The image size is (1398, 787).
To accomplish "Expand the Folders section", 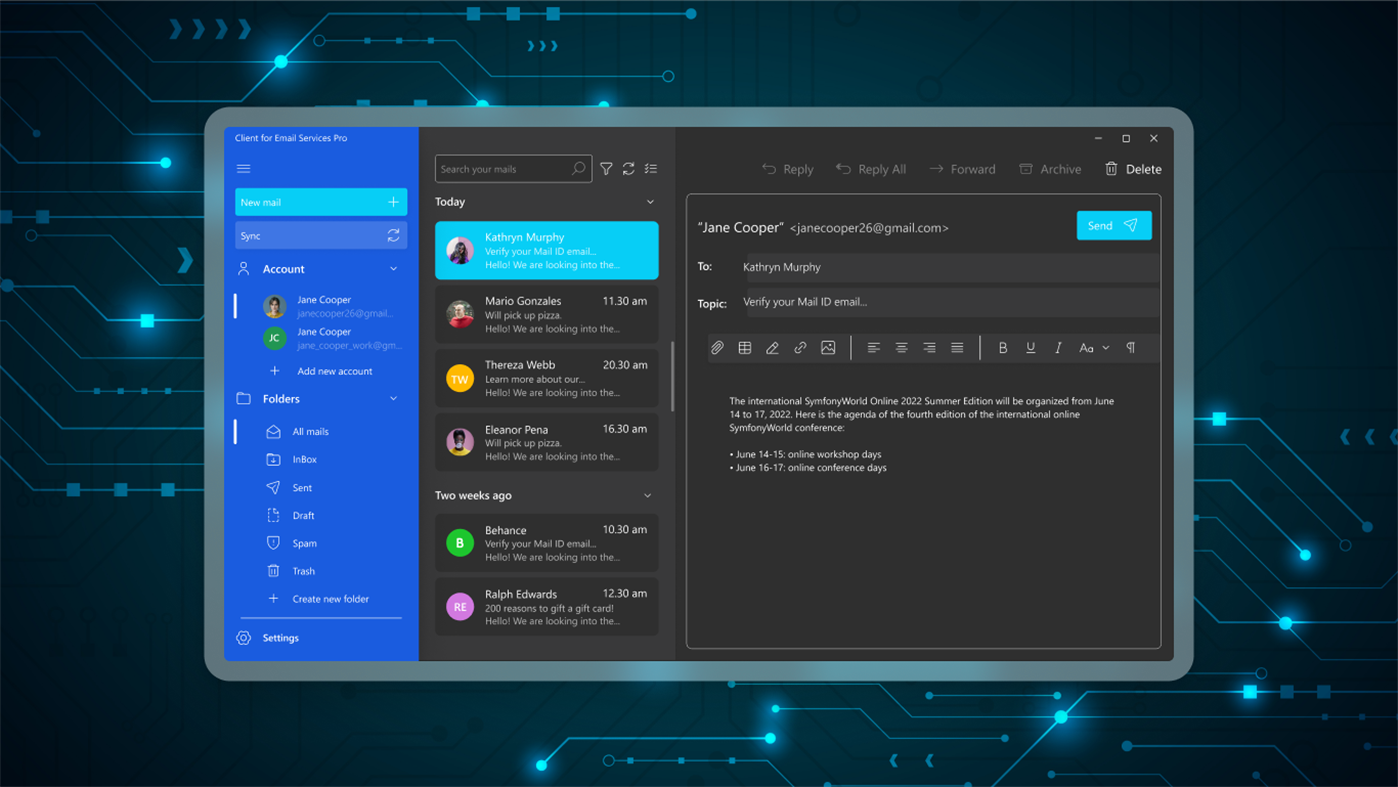I will [x=394, y=398].
